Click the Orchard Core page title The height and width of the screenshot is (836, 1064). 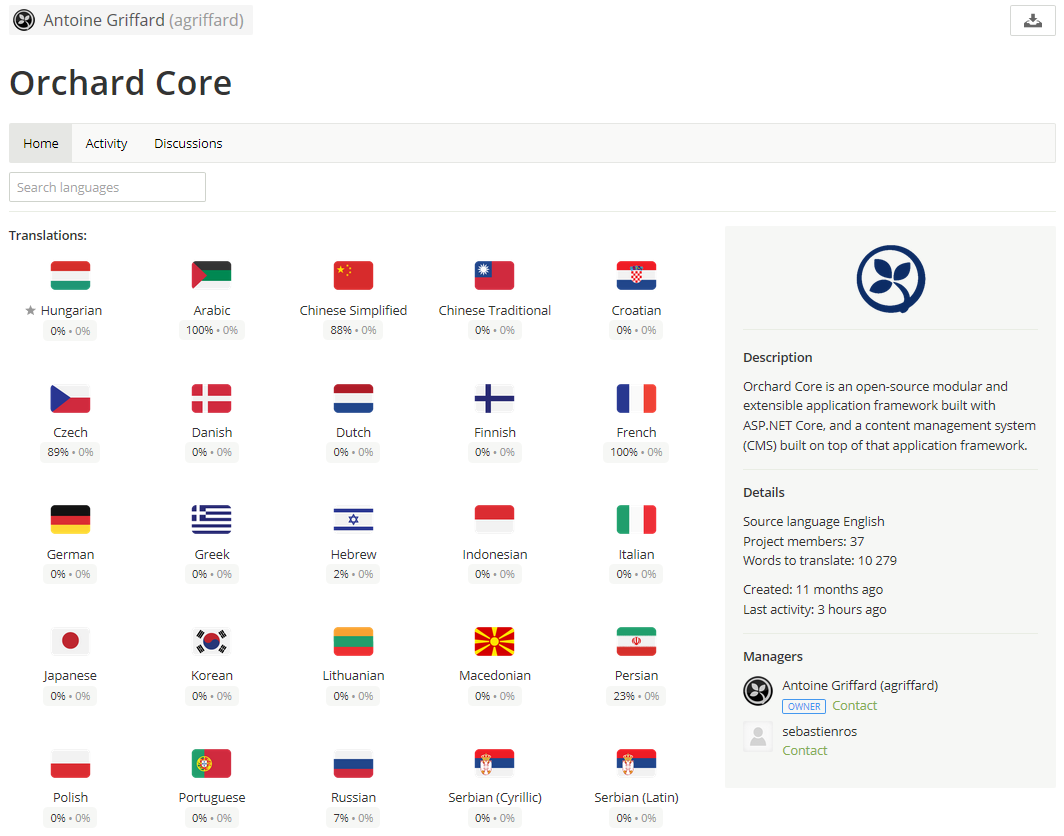pyautogui.click(x=121, y=83)
